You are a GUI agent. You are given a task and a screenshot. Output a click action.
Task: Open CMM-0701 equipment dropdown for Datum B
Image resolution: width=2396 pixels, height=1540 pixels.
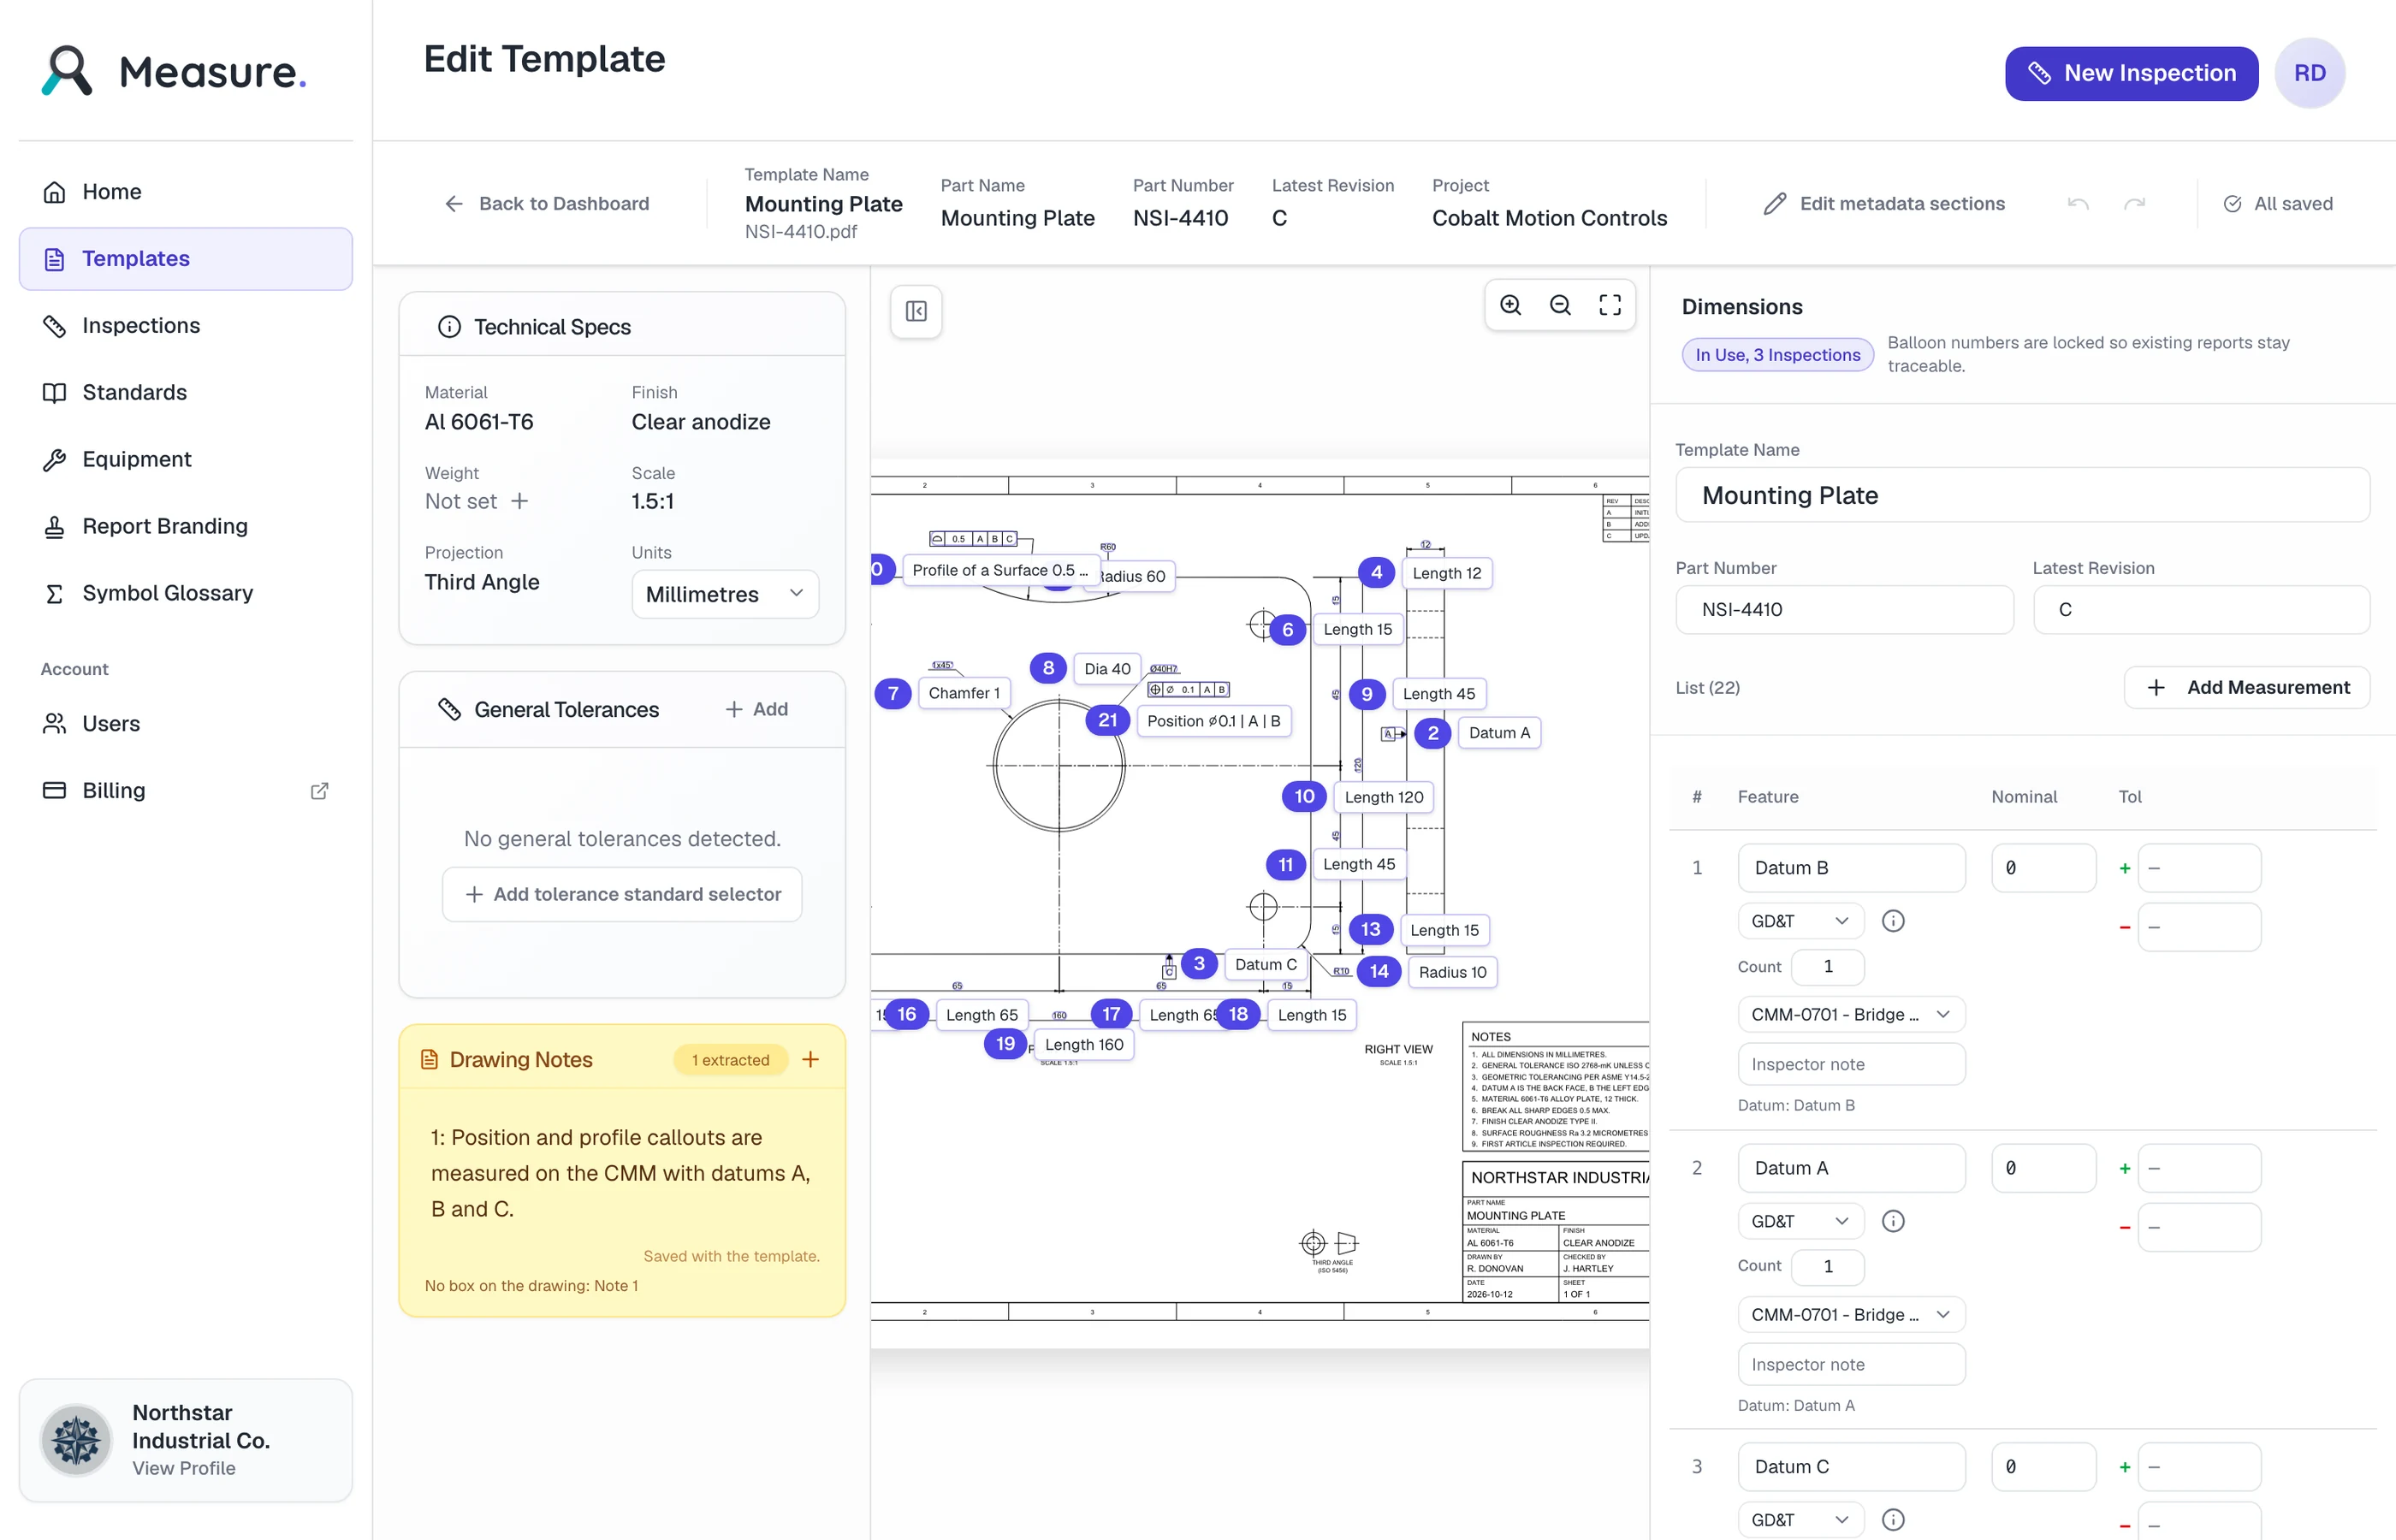(x=1851, y=1014)
